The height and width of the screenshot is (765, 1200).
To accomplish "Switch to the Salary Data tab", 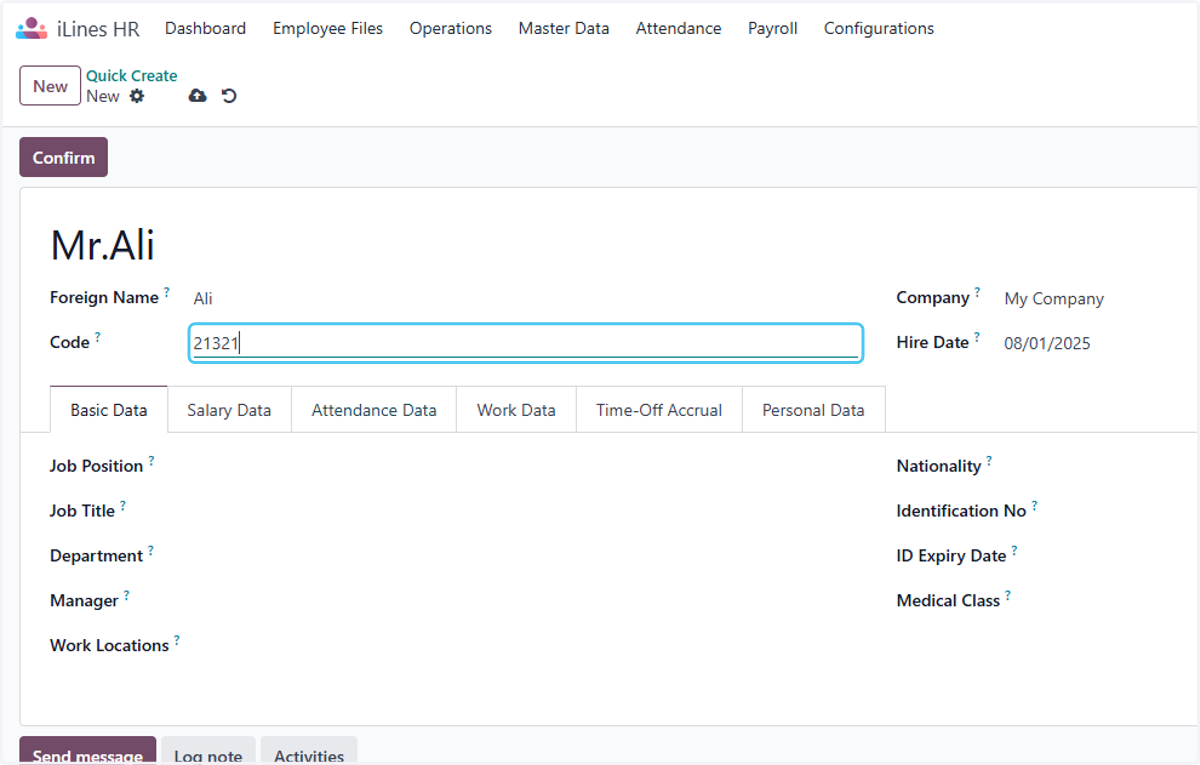I will pyautogui.click(x=229, y=410).
